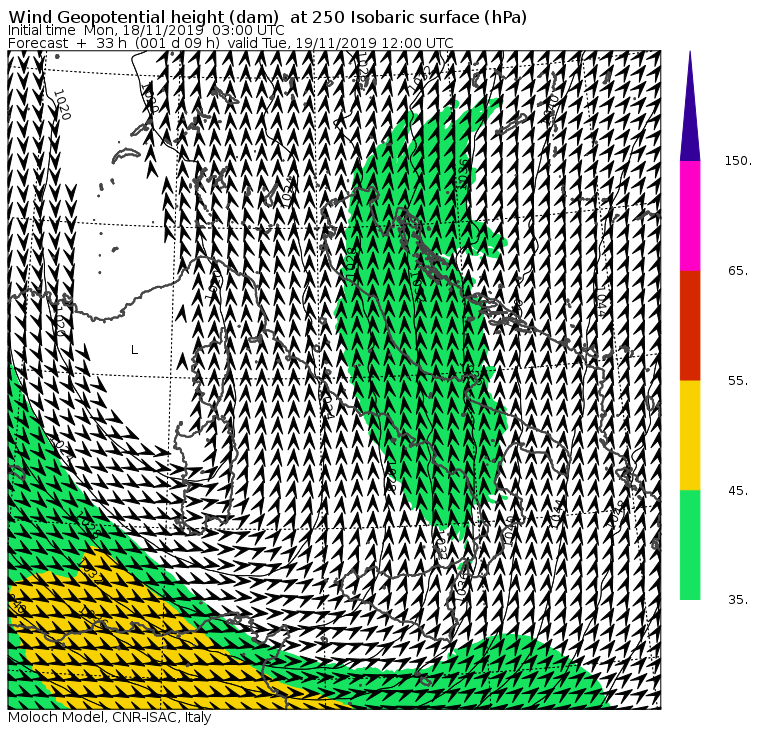
Task: Click the green 35–45 legend color band
Action: [x=690, y=545]
